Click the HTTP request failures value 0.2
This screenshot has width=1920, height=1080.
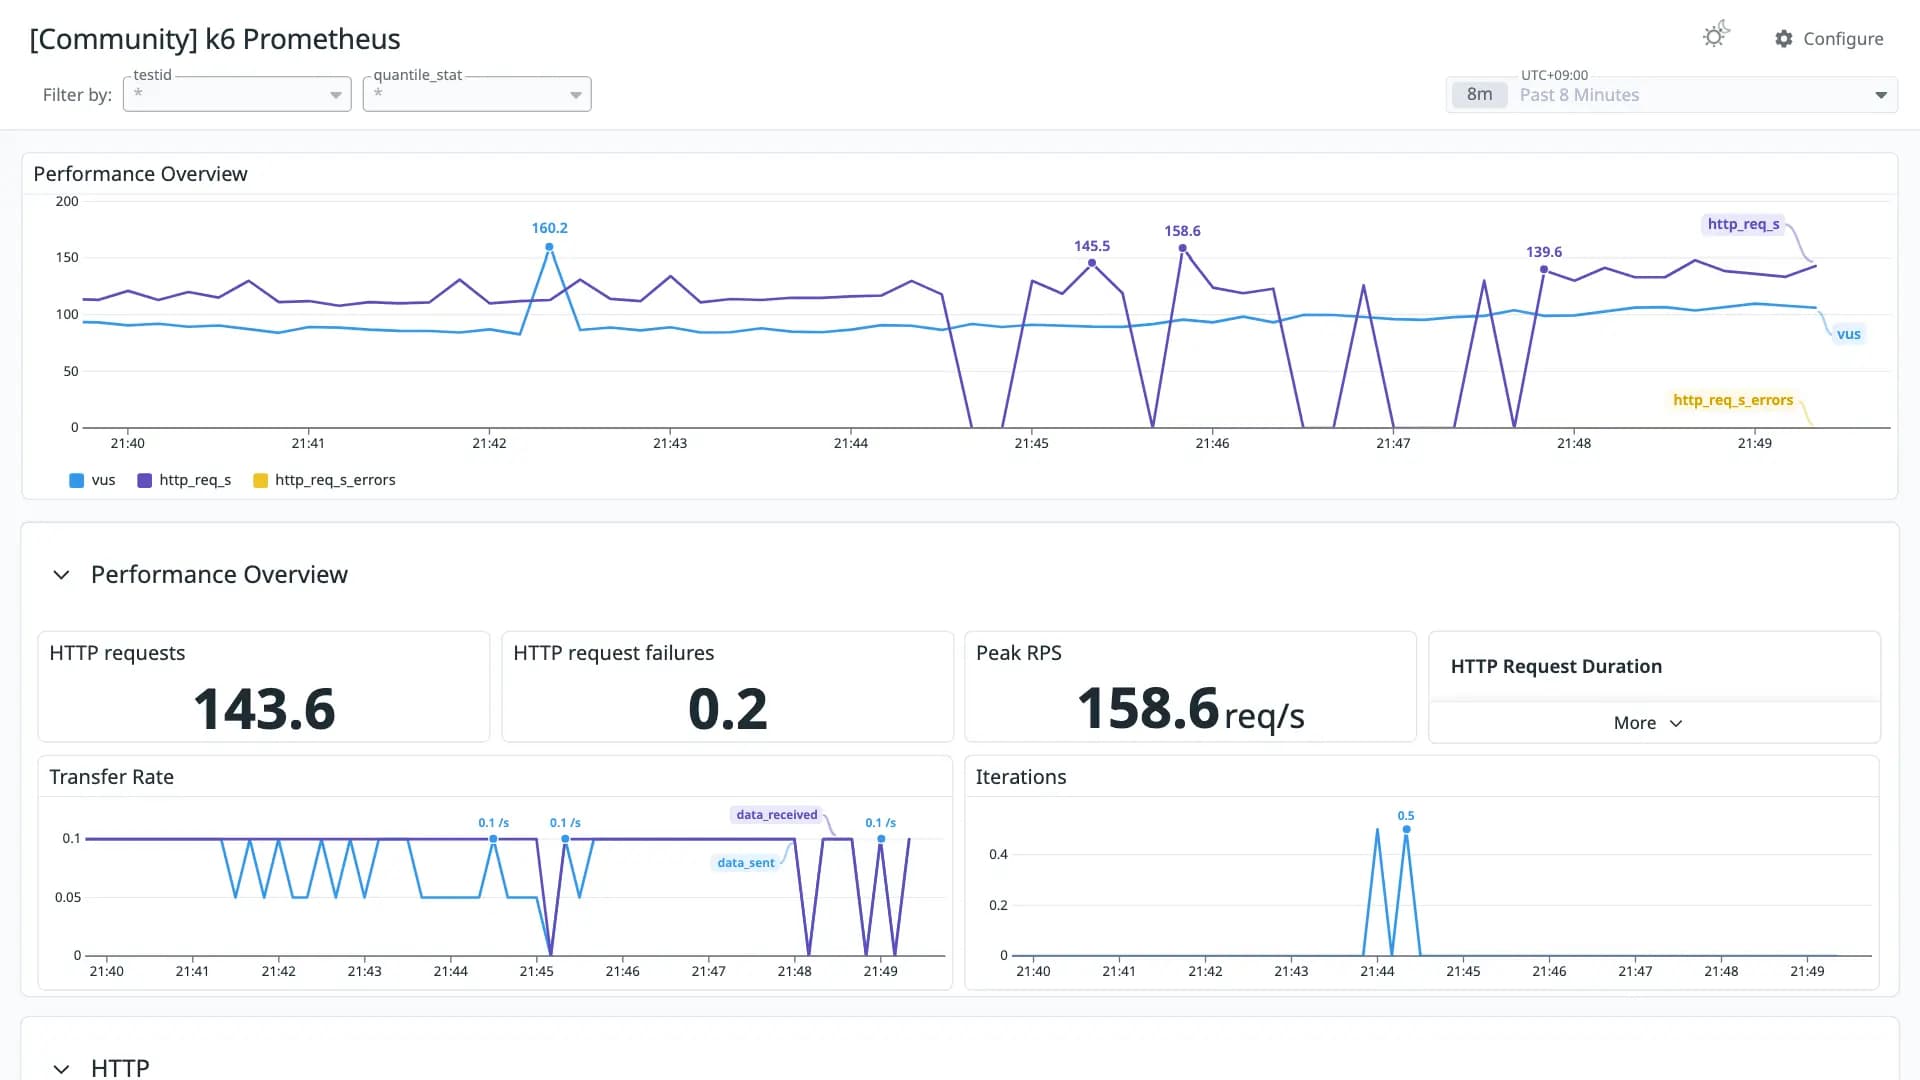[x=728, y=709]
